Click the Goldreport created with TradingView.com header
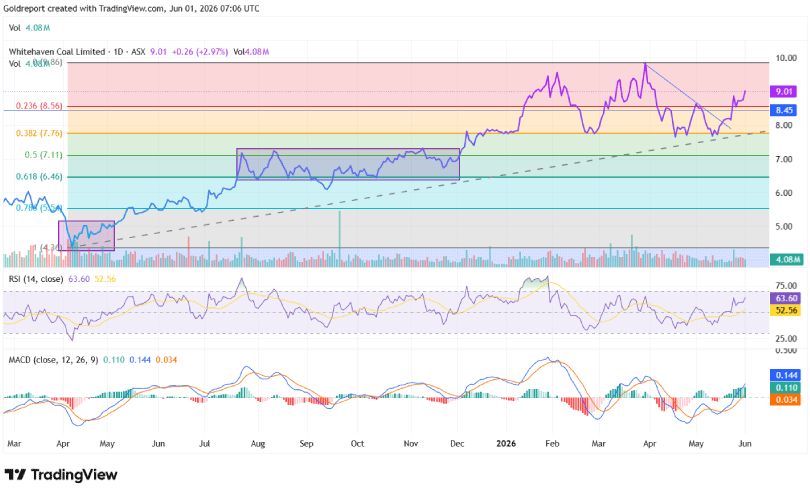The width and height of the screenshot is (810, 488). coord(131,8)
